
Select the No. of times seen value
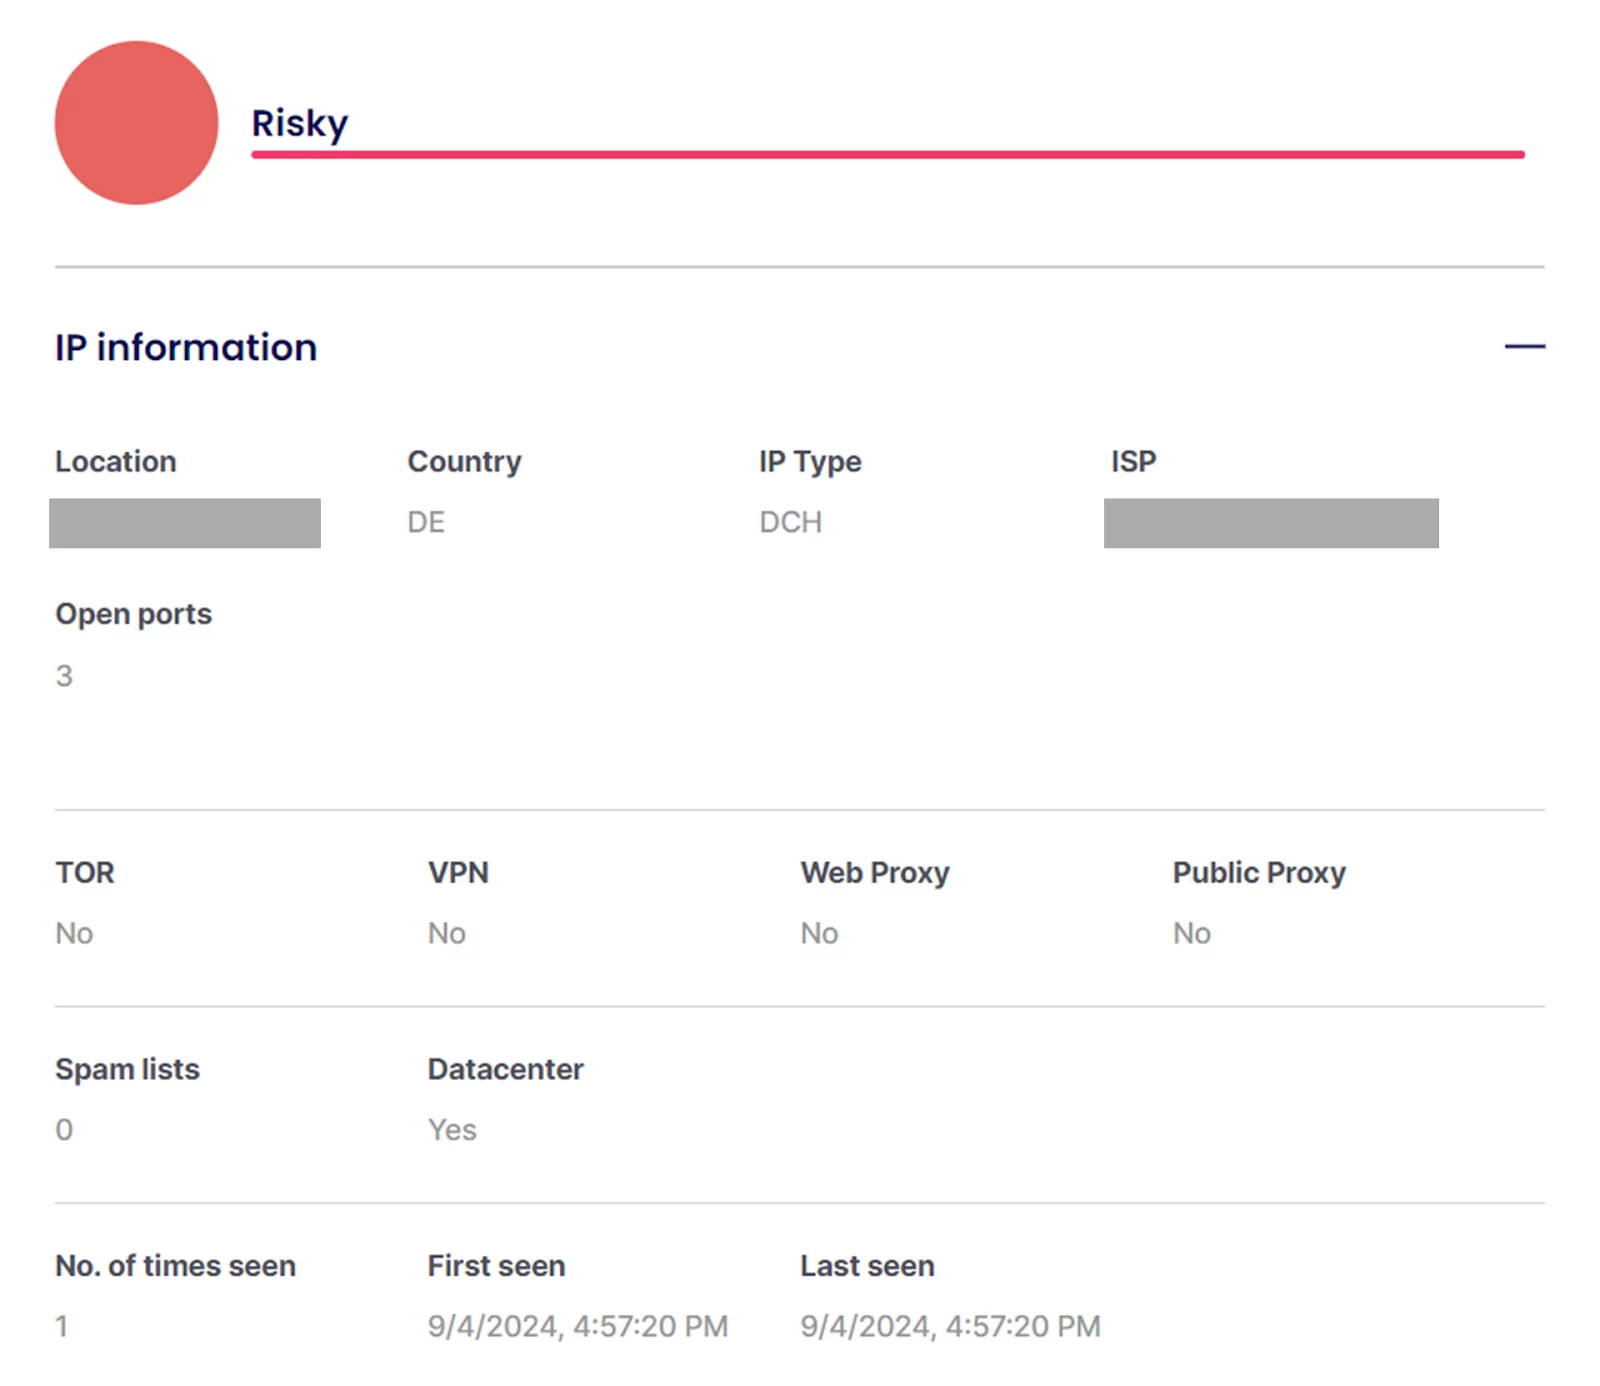tap(62, 1327)
